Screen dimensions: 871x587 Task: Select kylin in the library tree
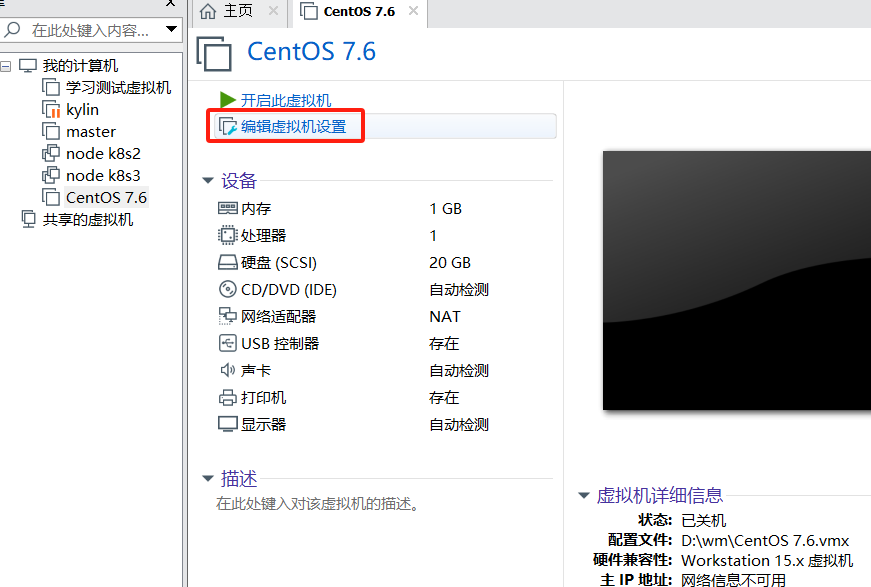(x=82, y=109)
